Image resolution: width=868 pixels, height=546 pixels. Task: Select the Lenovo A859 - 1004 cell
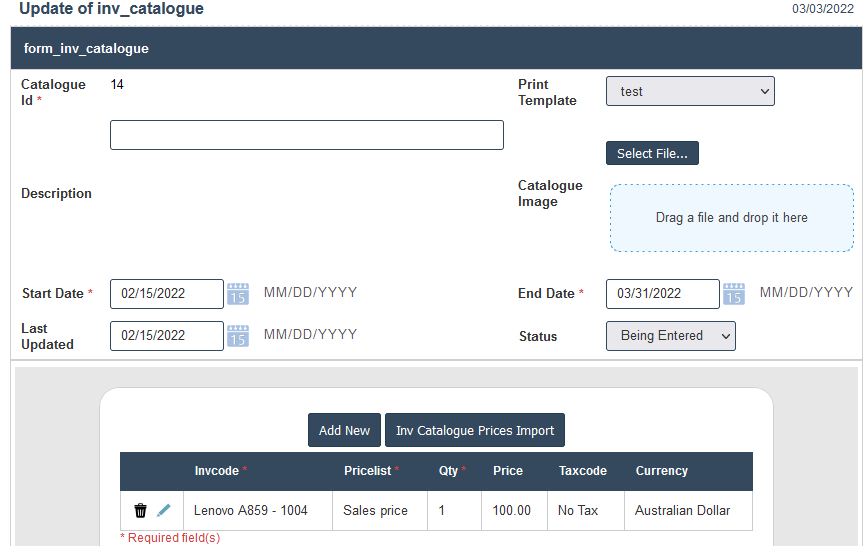point(258,511)
